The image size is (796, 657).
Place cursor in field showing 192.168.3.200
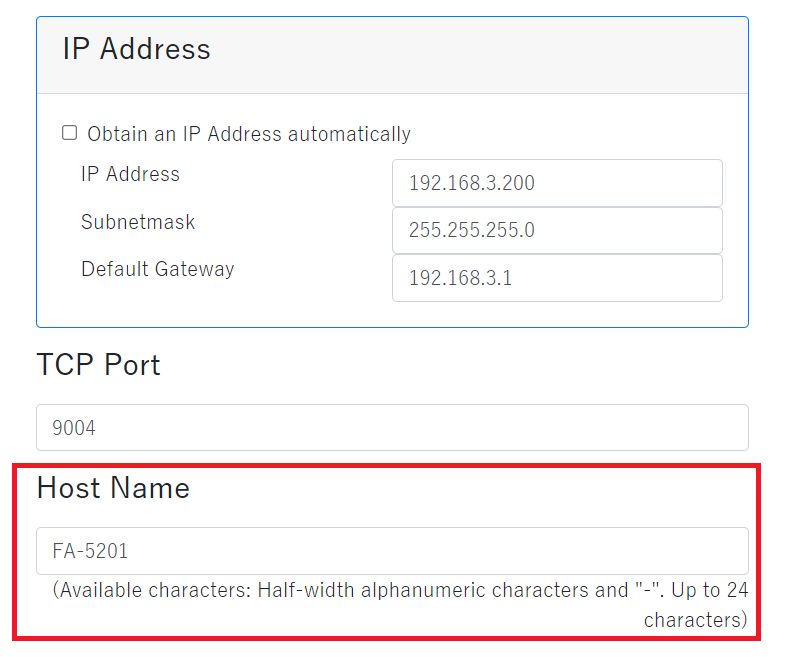(x=556, y=183)
